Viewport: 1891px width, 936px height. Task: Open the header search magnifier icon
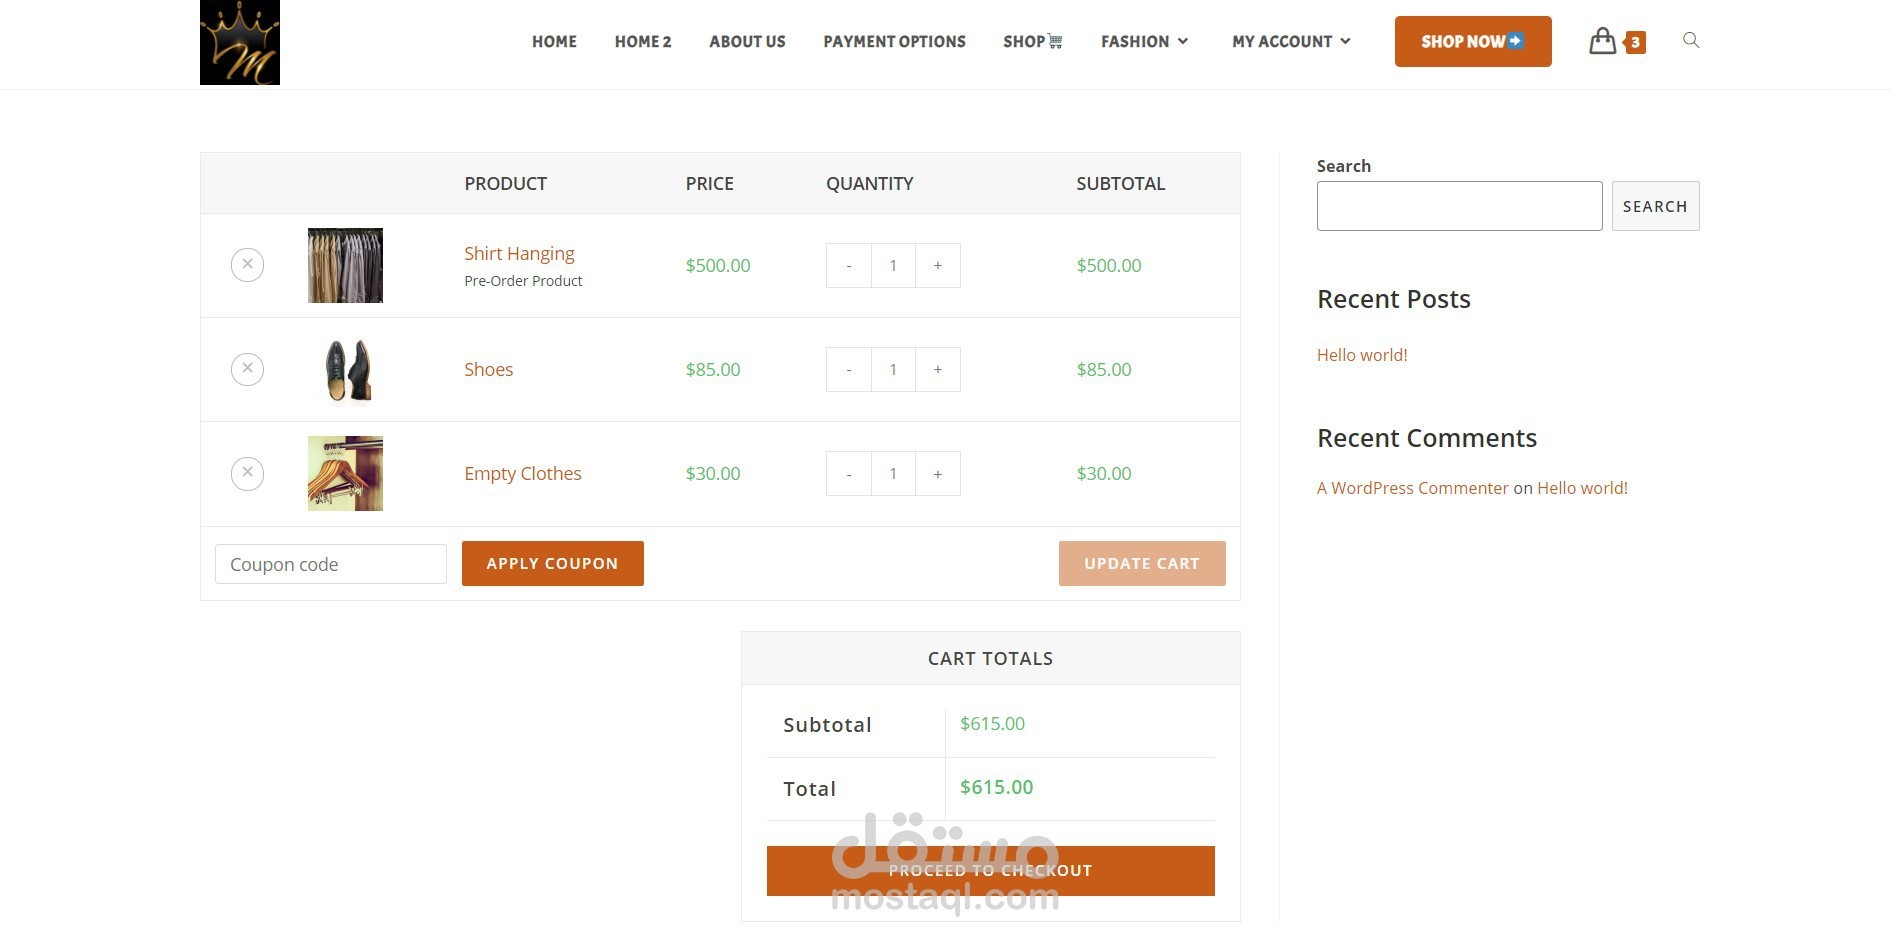[1691, 40]
